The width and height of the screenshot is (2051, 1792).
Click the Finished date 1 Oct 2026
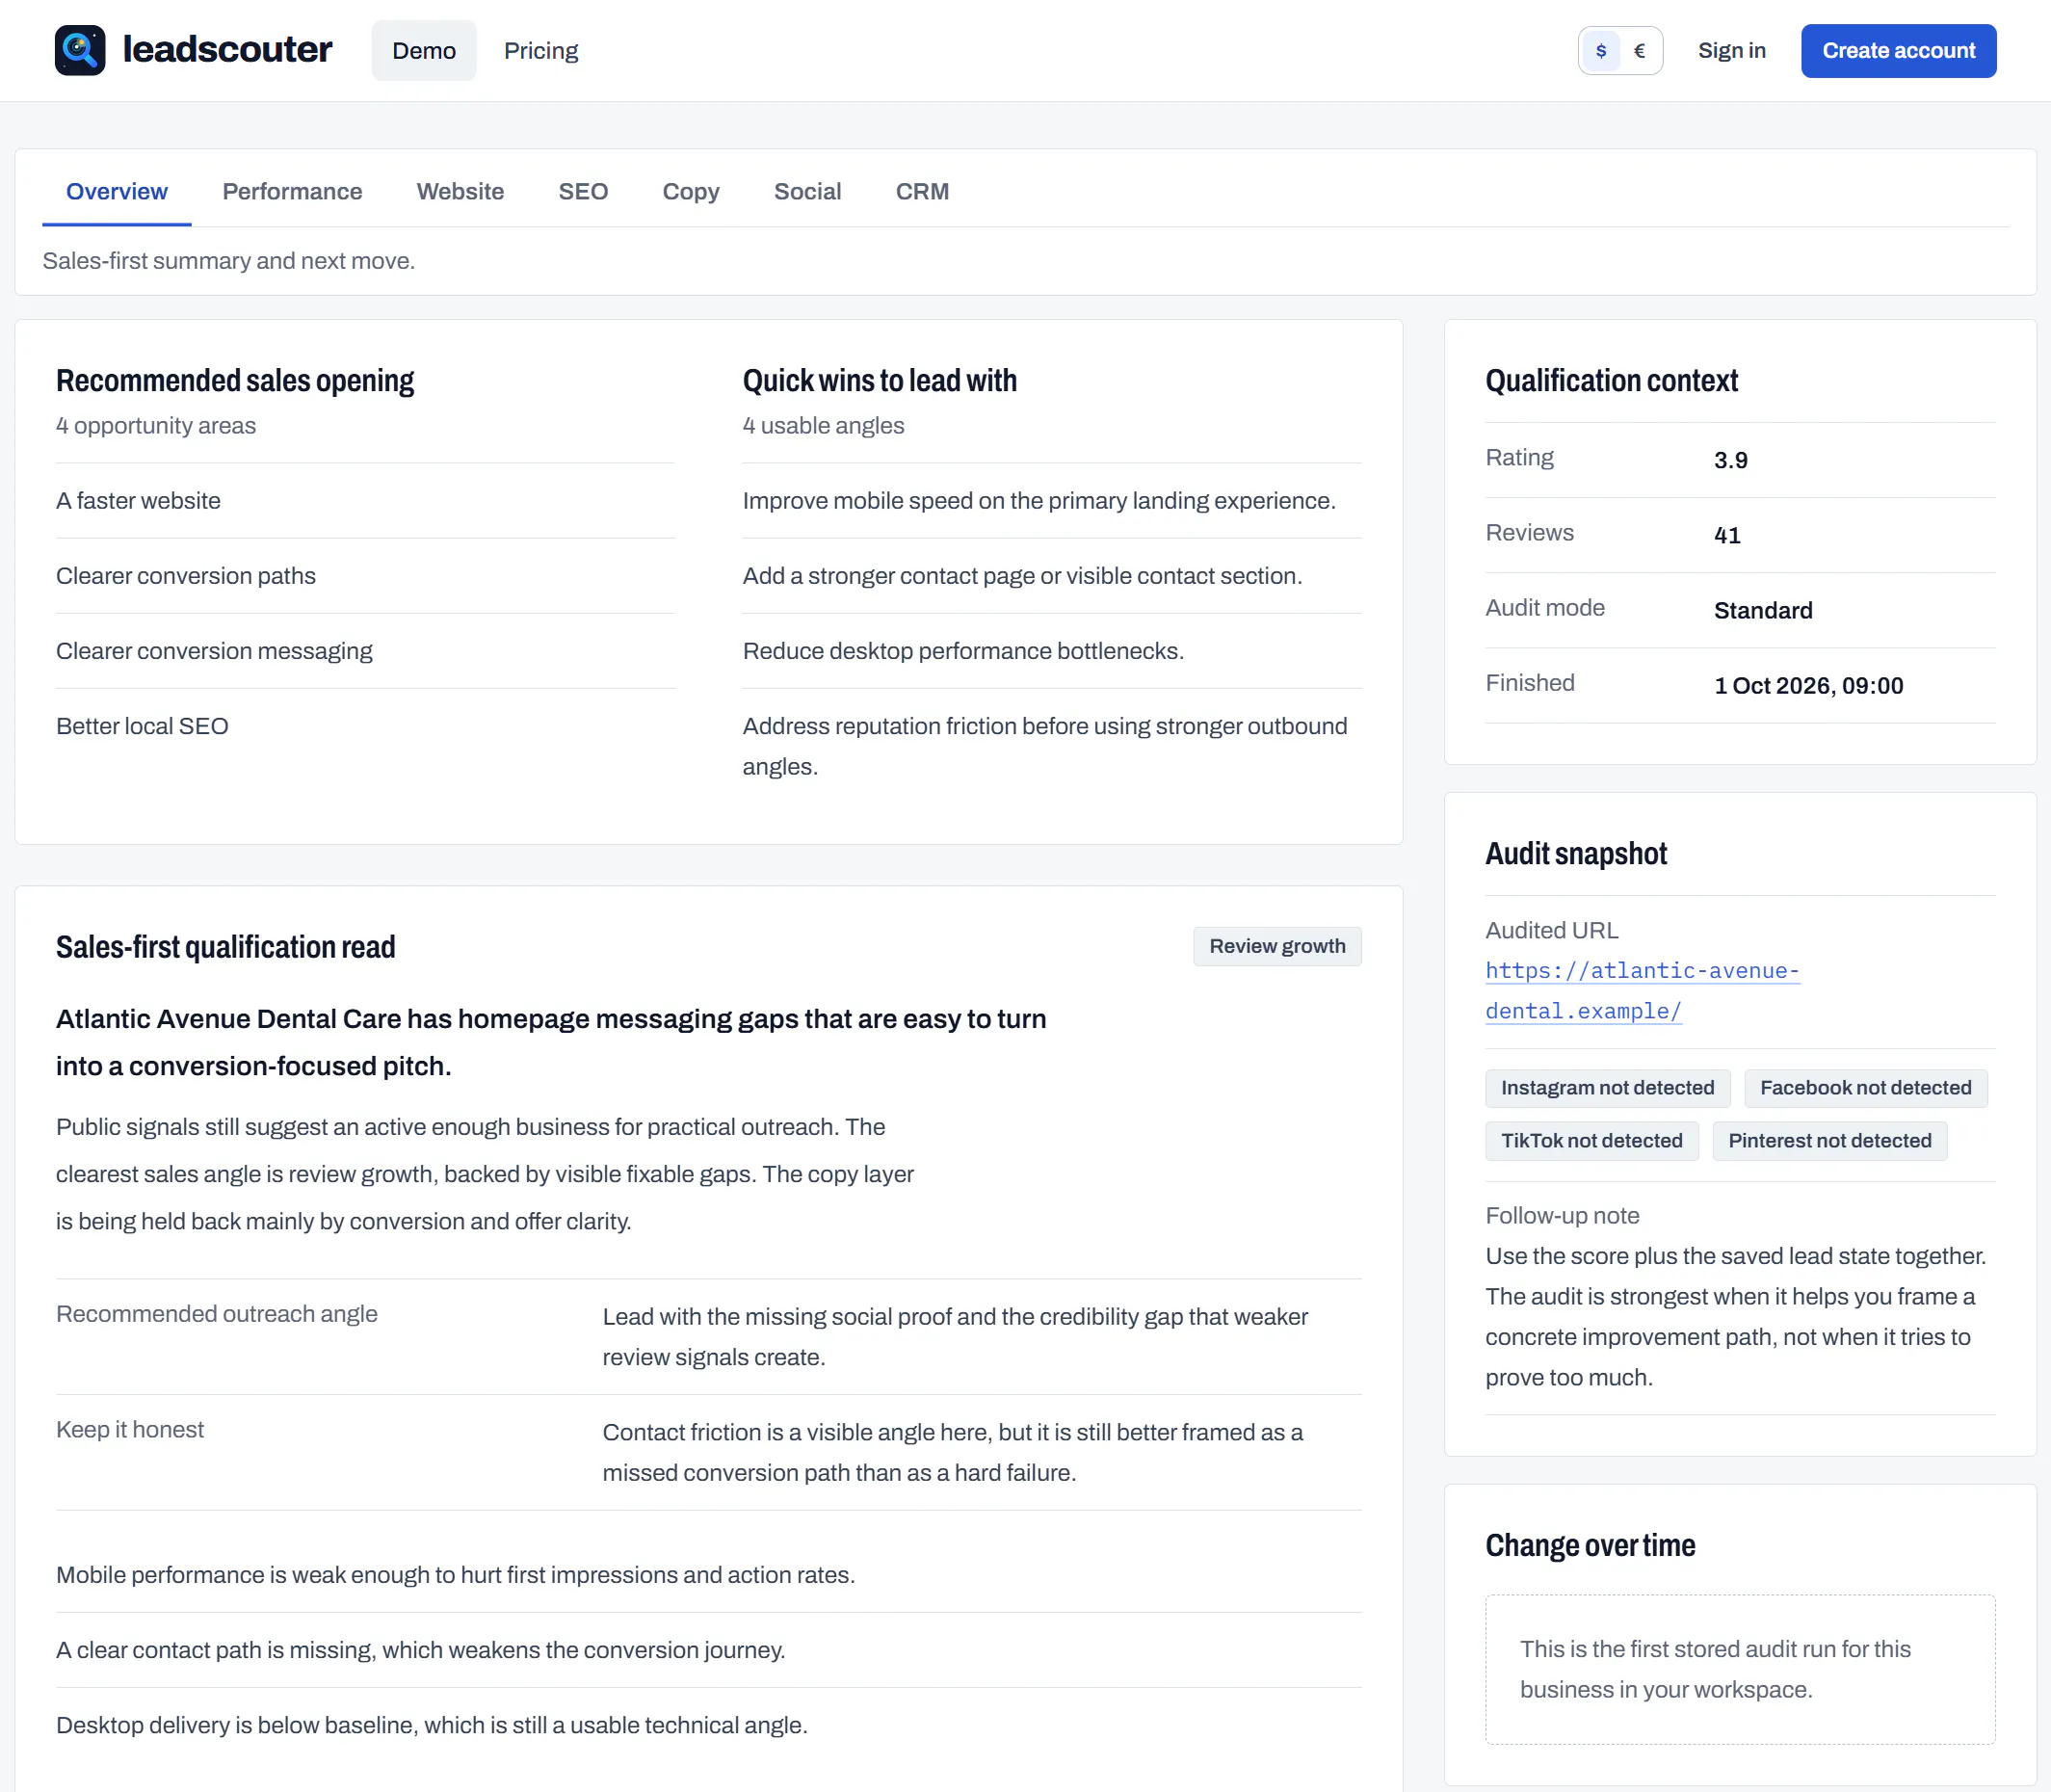1808,685
